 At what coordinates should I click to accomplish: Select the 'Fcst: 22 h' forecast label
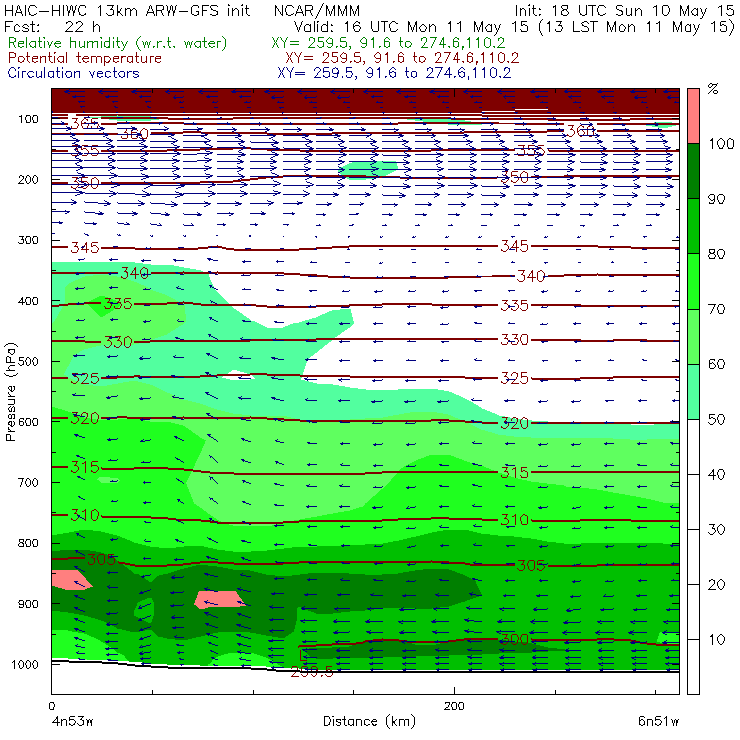tap(52, 26)
